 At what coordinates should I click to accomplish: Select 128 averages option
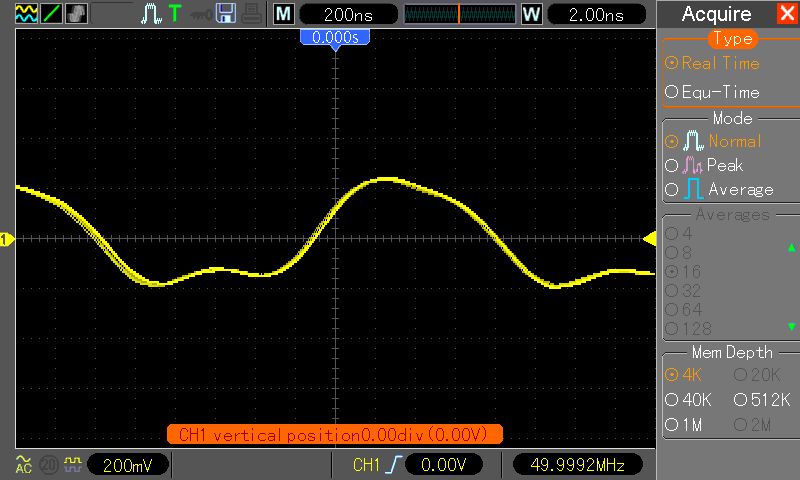pos(688,329)
